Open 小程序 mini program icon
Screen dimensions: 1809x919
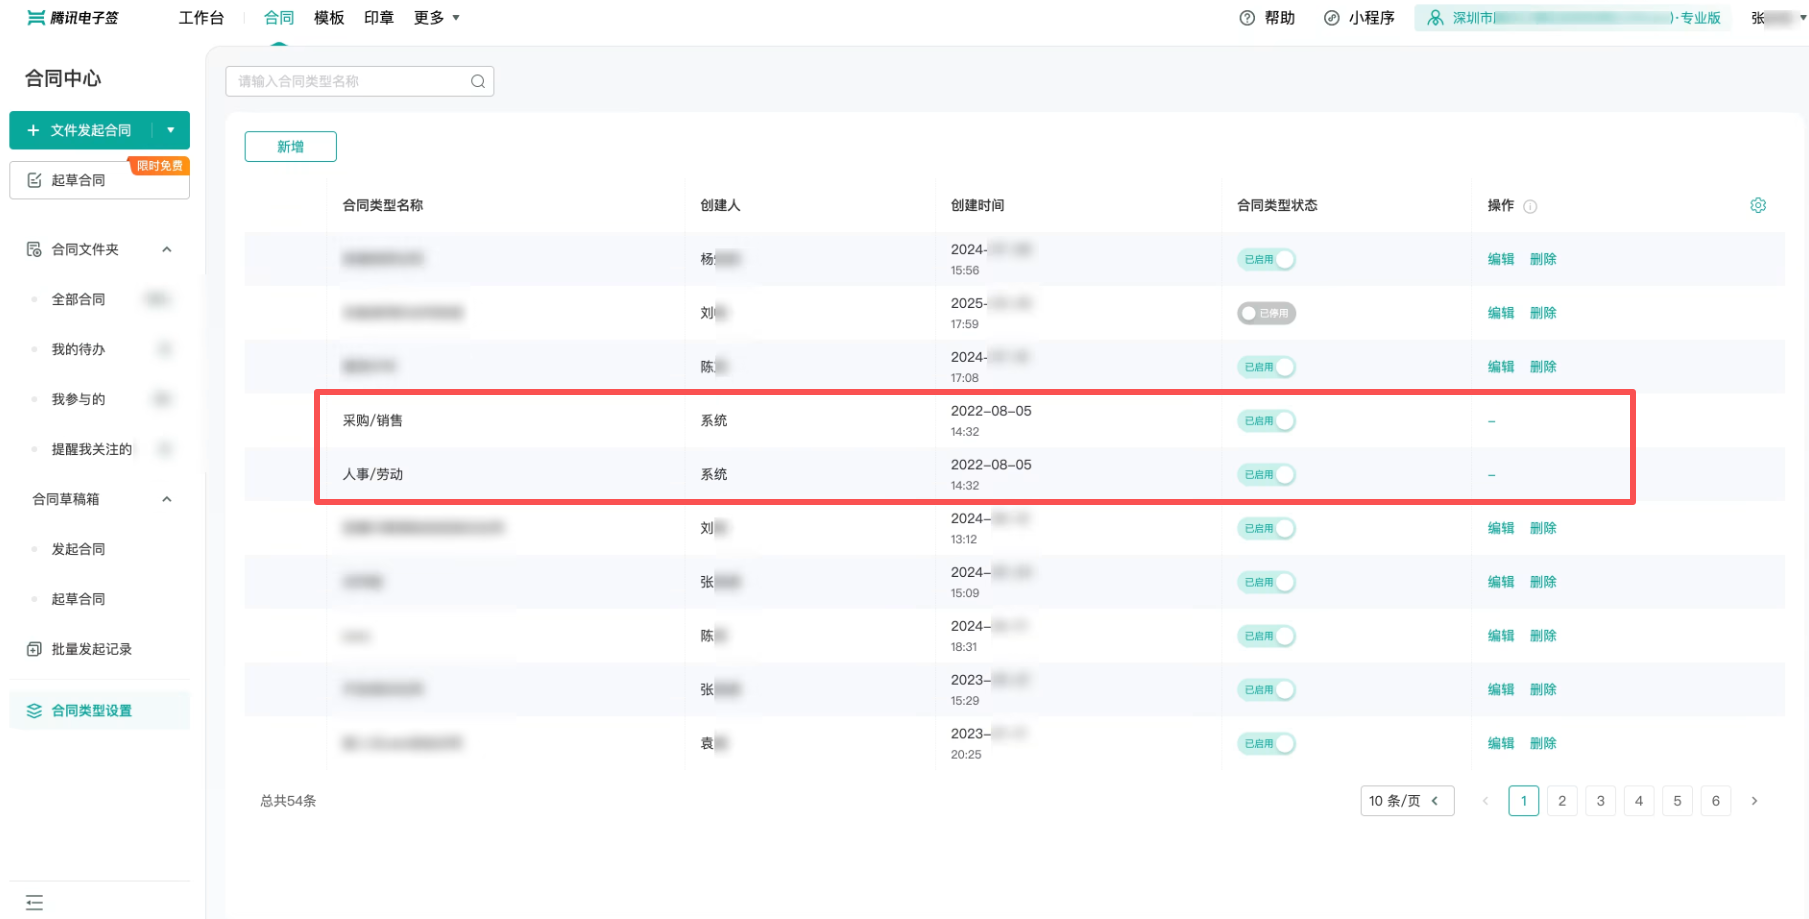click(x=1332, y=18)
